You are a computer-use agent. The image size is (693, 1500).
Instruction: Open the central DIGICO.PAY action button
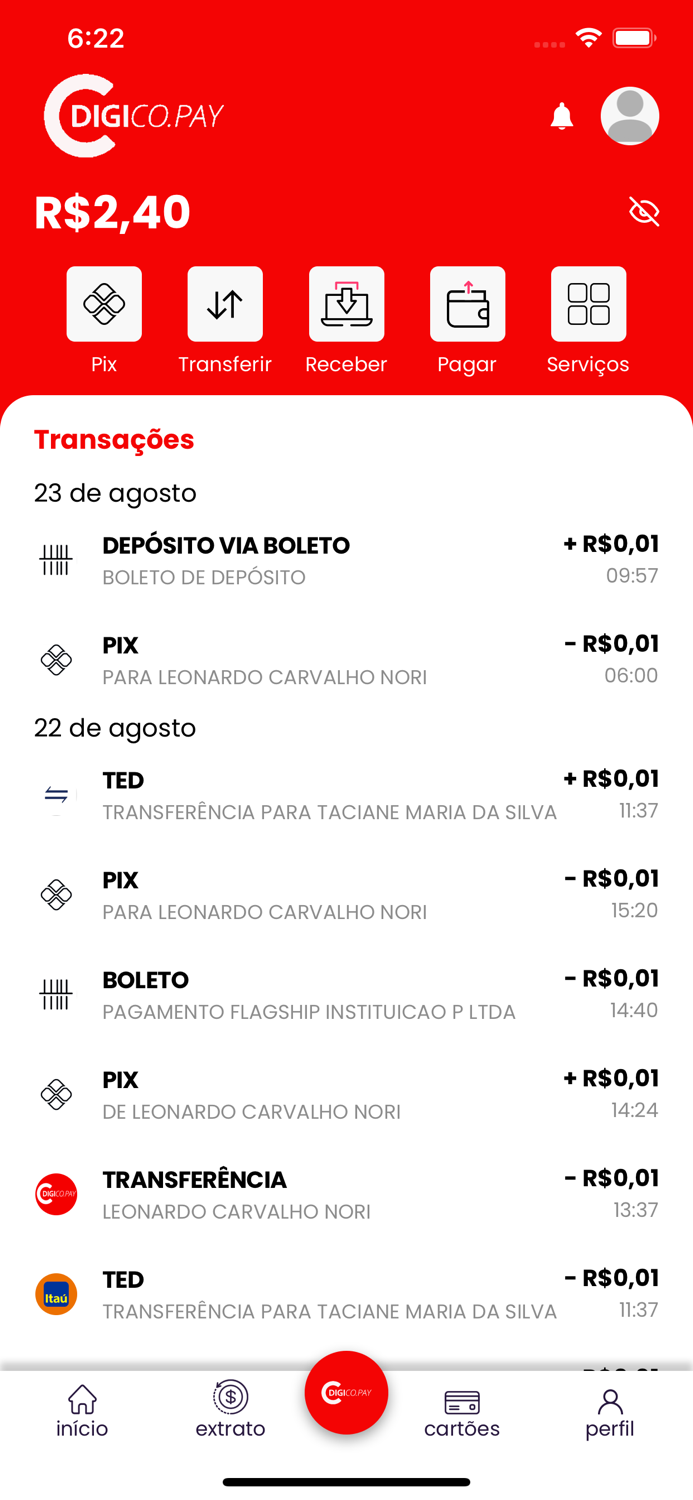[x=346, y=1393]
